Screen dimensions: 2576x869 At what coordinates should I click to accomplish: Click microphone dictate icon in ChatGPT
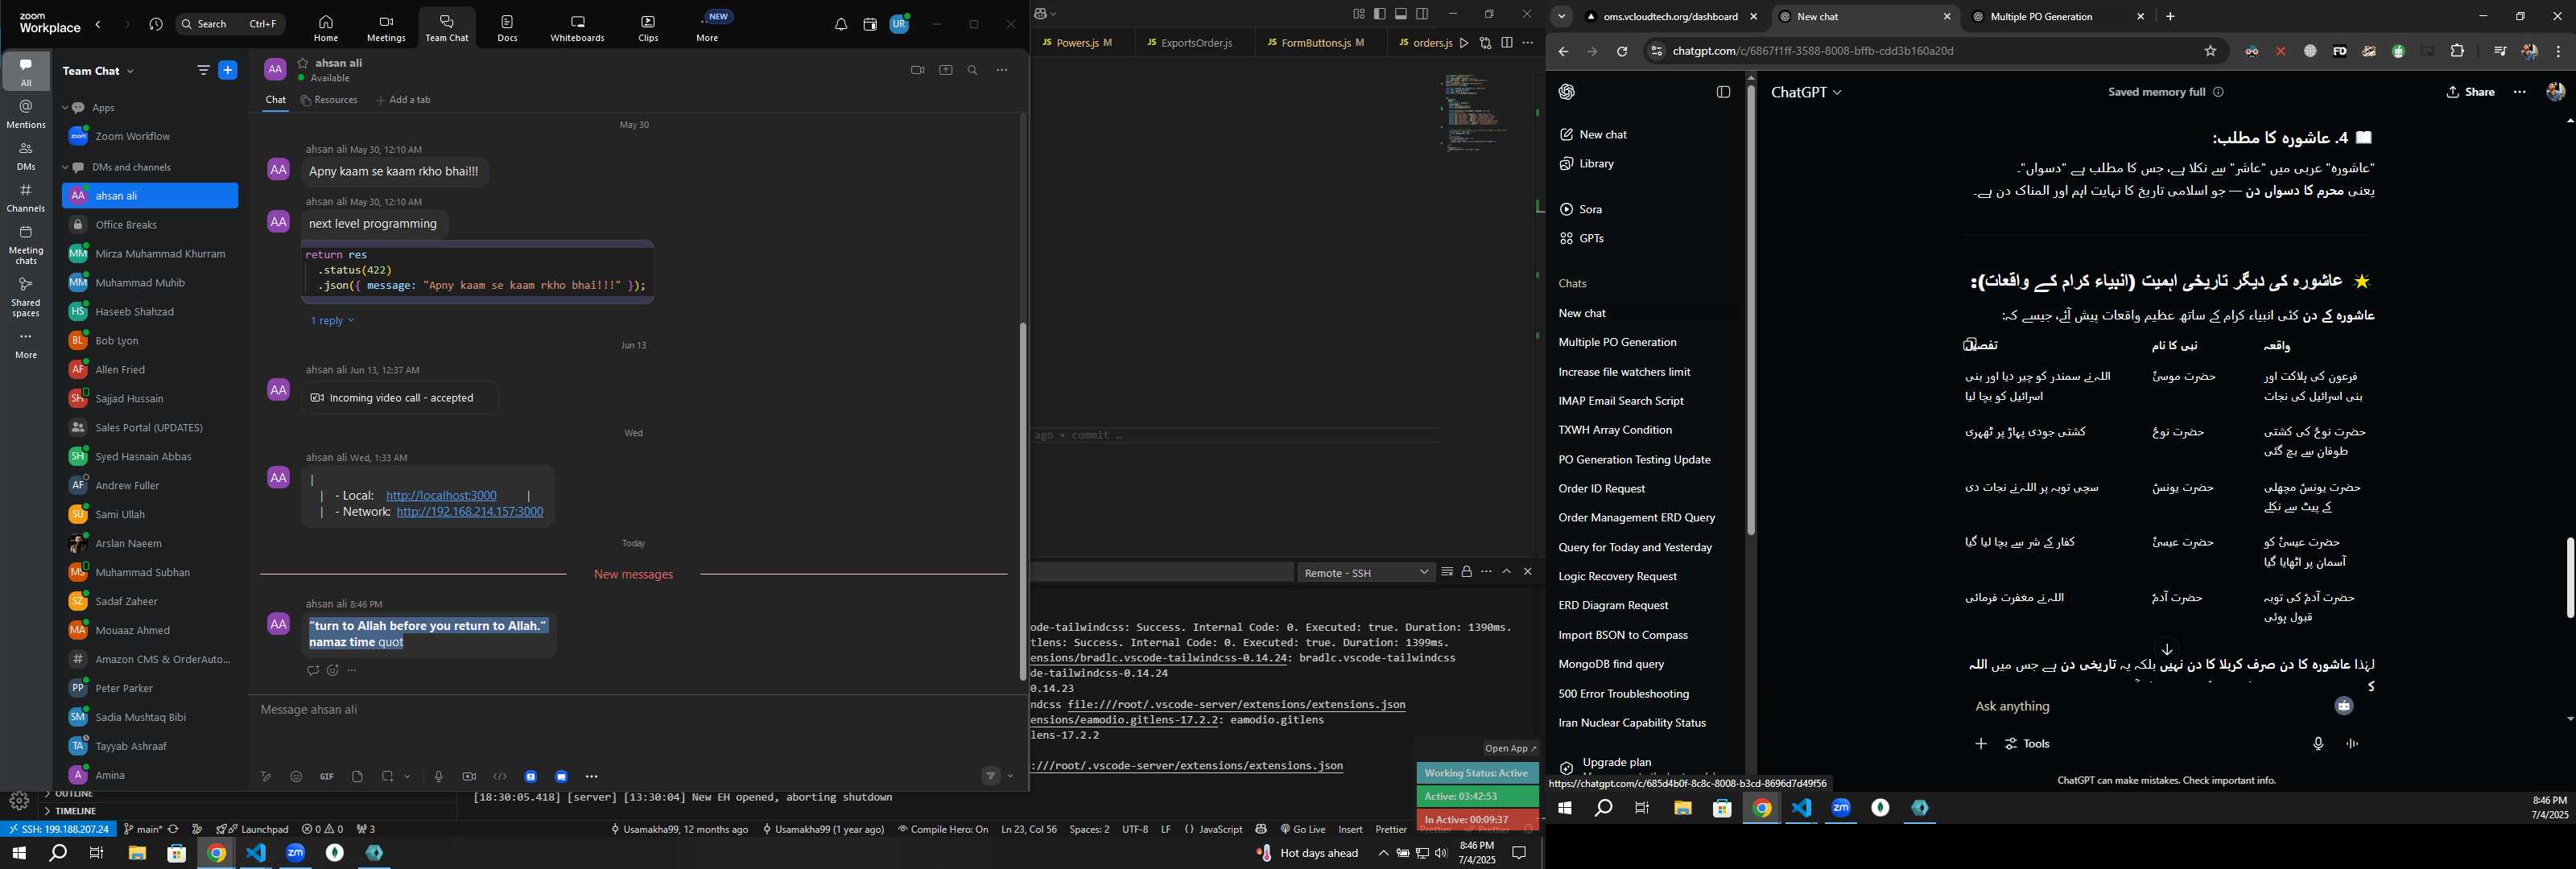(x=2318, y=744)
